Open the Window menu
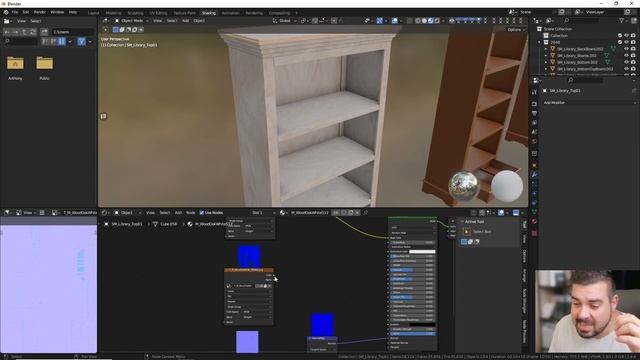The image size is (640, 360). [57, 12]
